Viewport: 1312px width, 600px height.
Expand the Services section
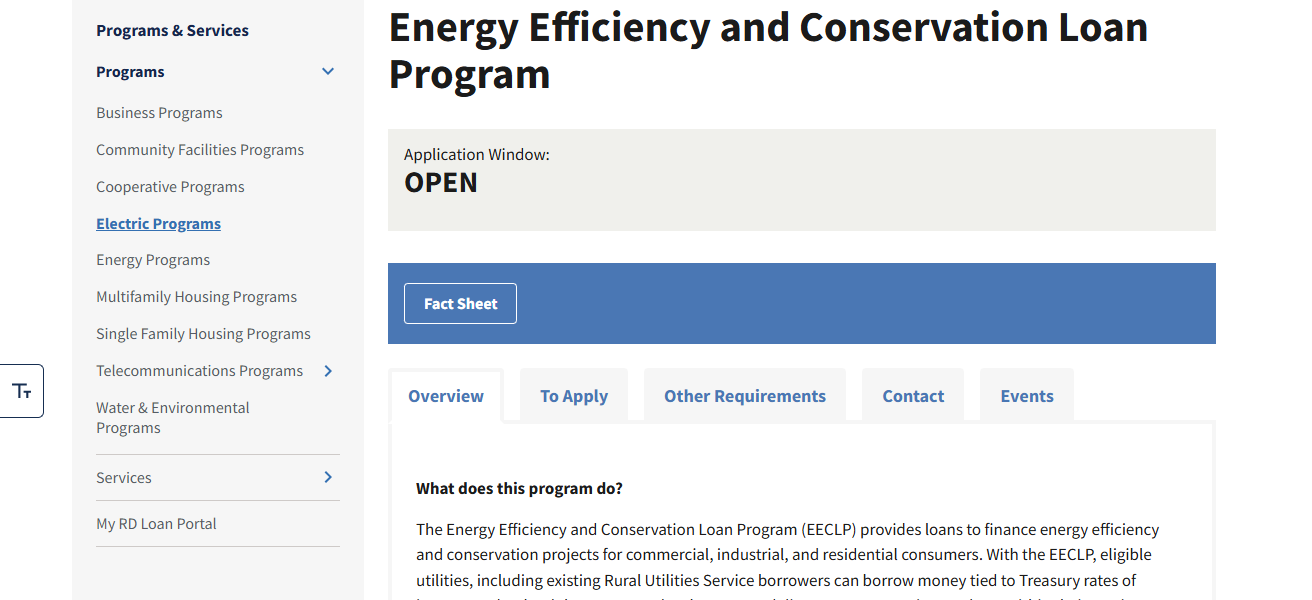coord(327,477)
